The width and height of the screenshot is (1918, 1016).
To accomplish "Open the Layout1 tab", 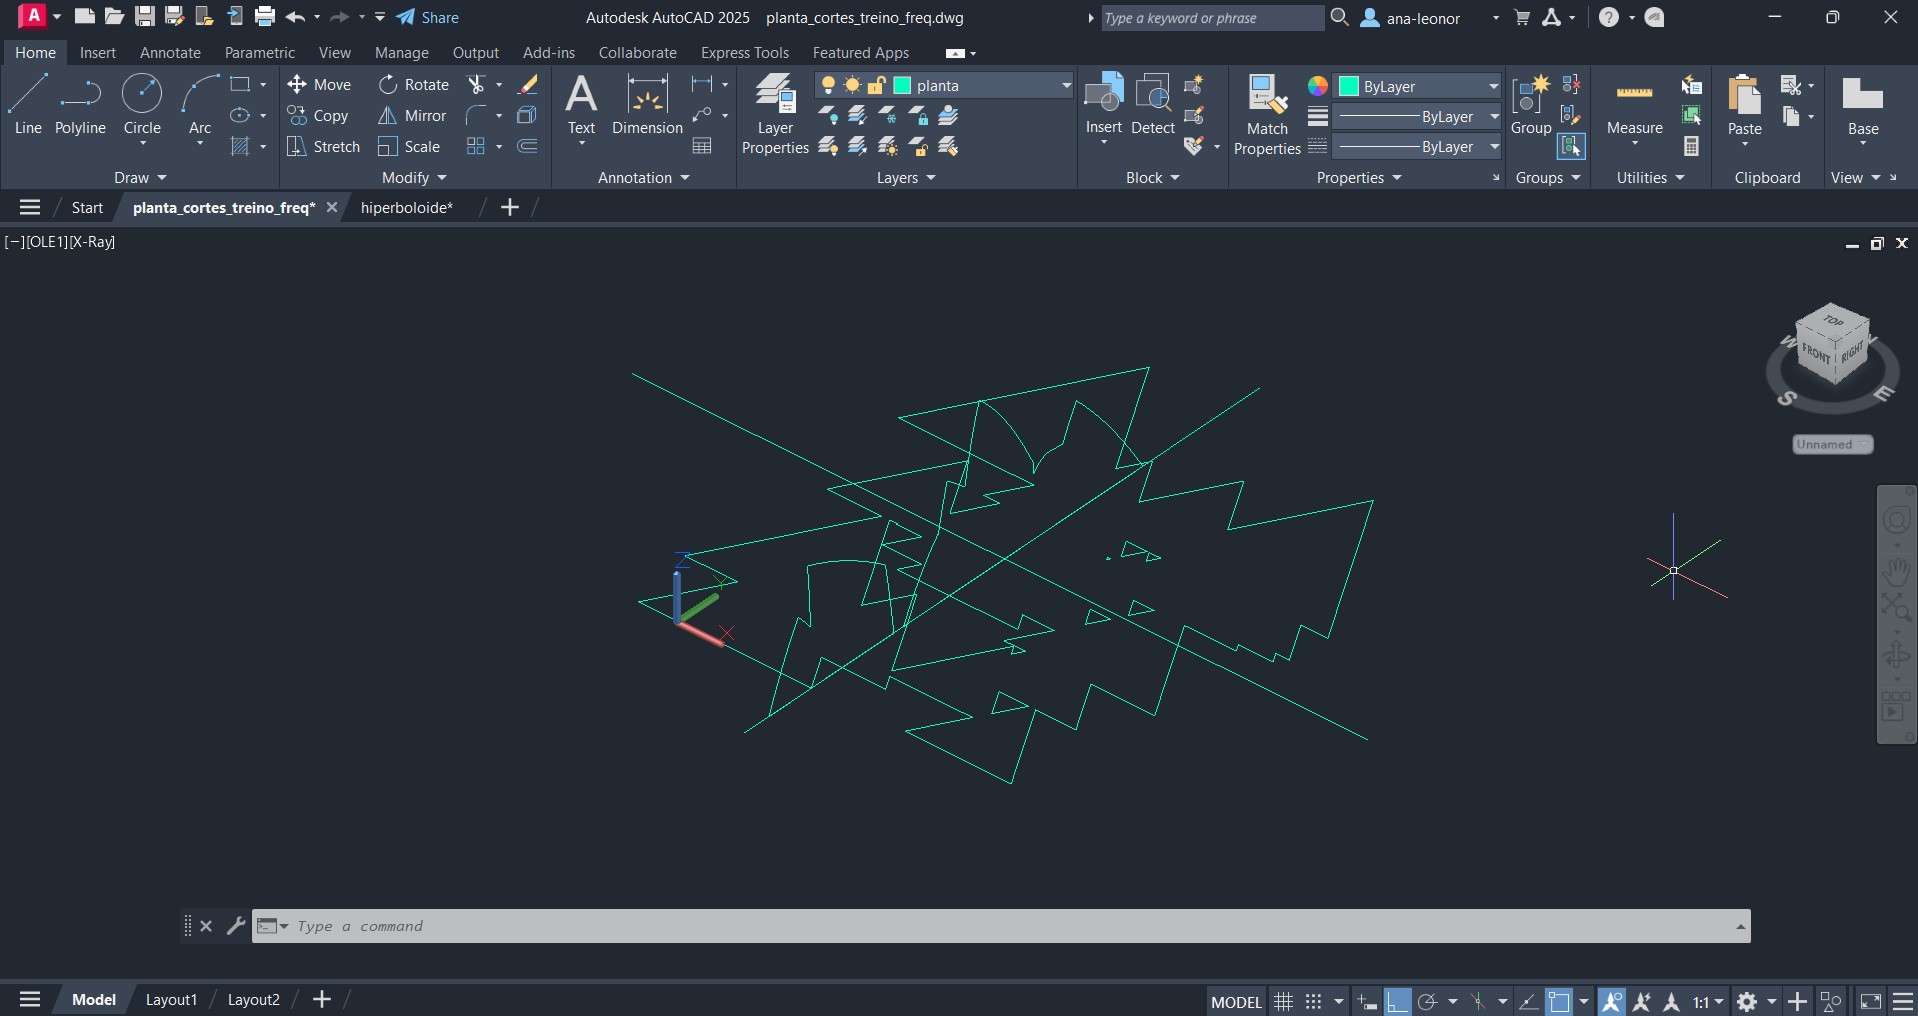I will (171, 1000).
